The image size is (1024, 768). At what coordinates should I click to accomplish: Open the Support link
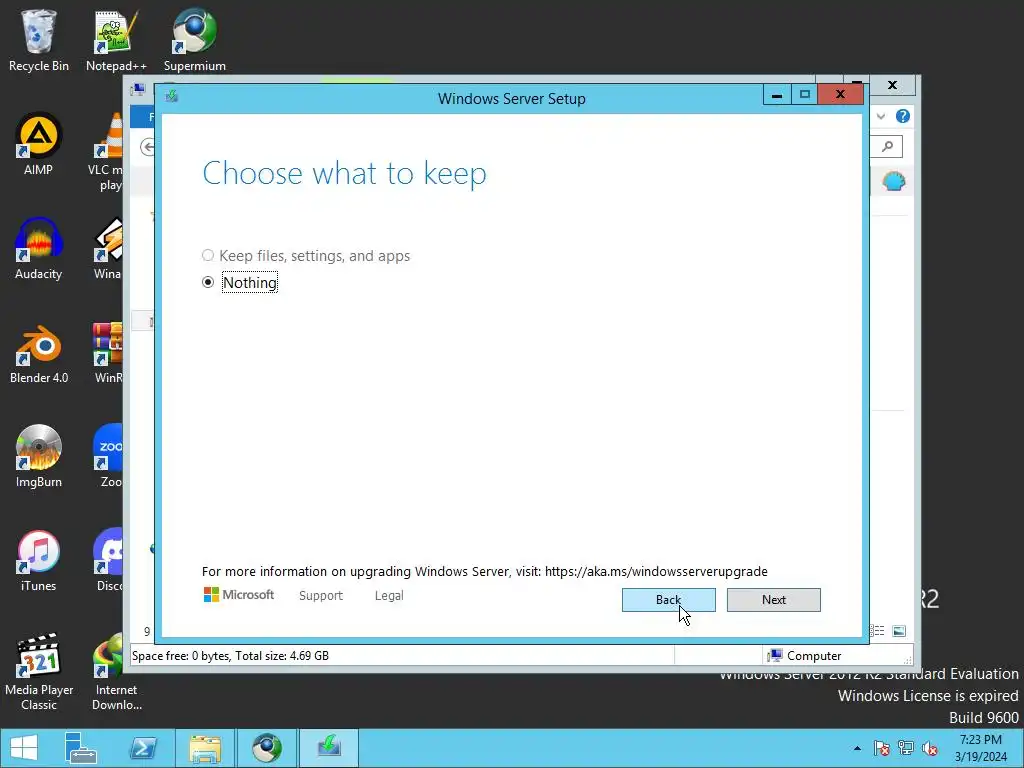coord(321,596)
